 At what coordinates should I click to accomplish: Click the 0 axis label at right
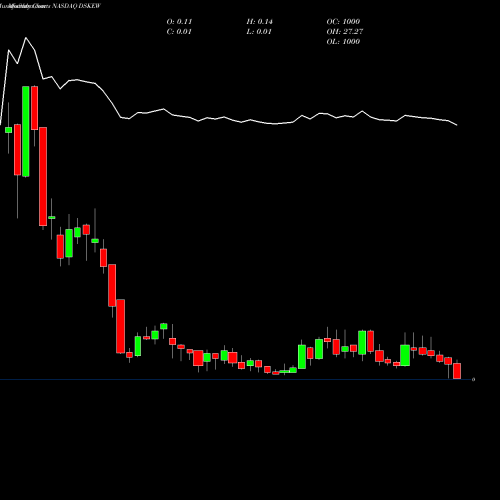point(473,379)
